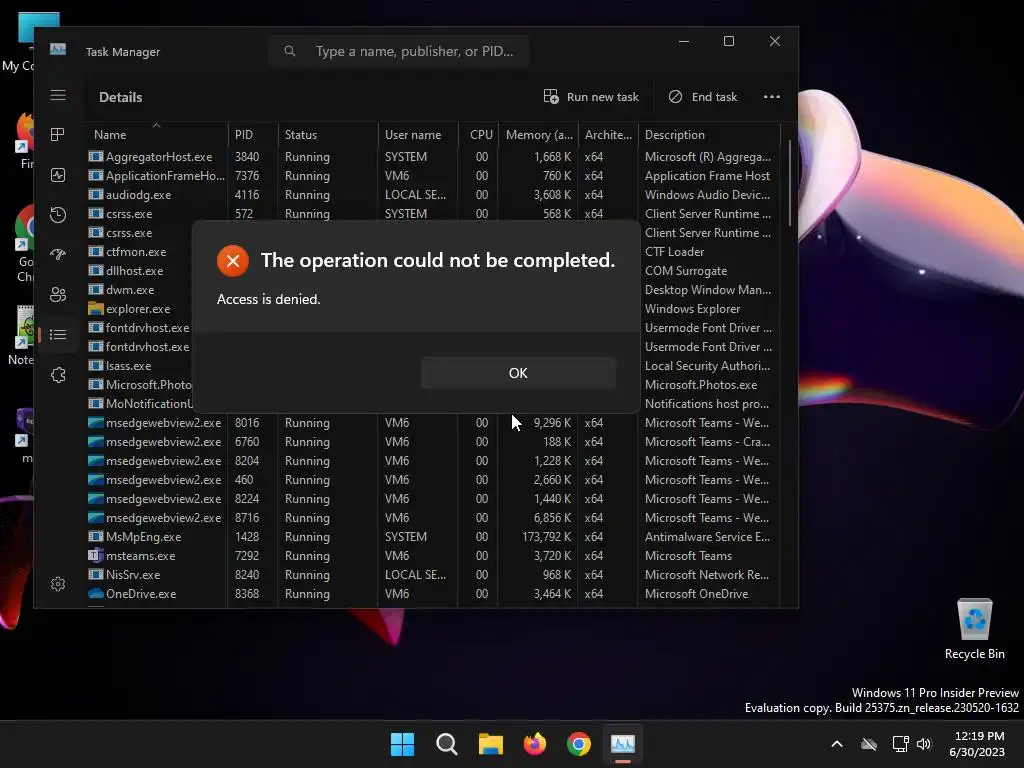1024x768 pixels.
Task: Open the Task Manager hamburger navigation menu
Action: pyautogui.click(x=57, y=95)
